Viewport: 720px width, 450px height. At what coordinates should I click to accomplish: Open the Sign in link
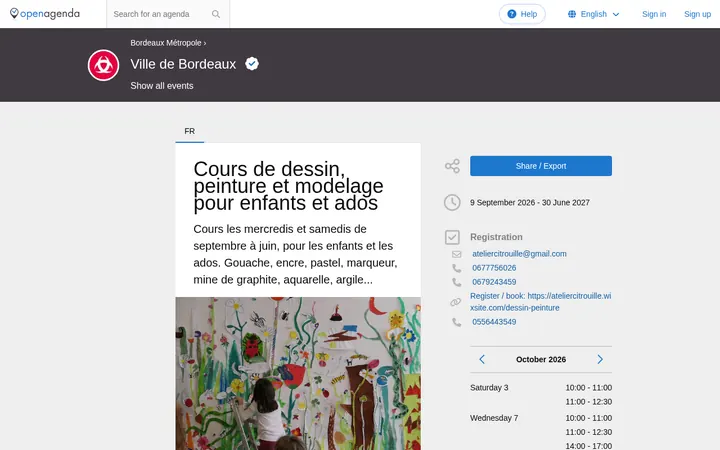click(654, 14)
